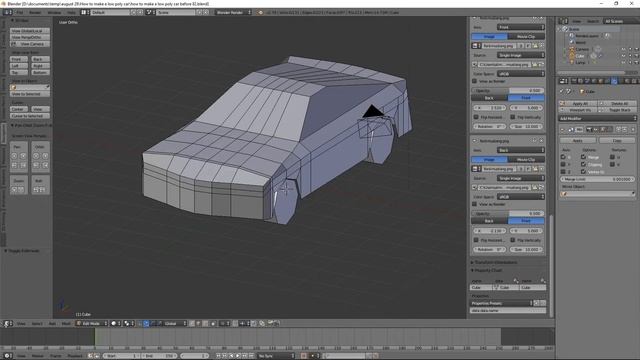Image resolution: width=640 pixels, height=360 pixels.
Task: Open Material properties tab icon
Action: click(628, 81)
